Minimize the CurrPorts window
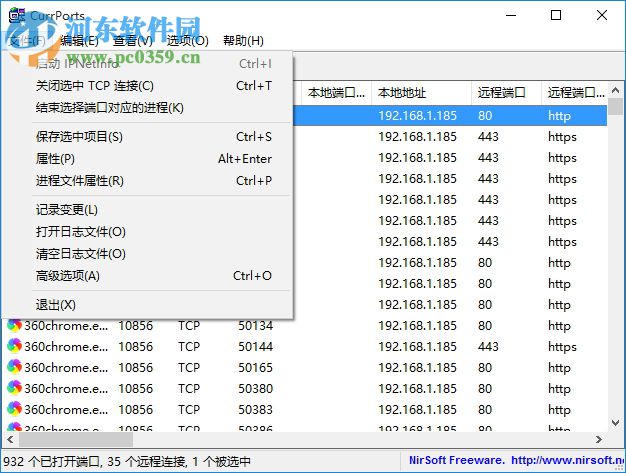626x473 pixels. point(511,15)
